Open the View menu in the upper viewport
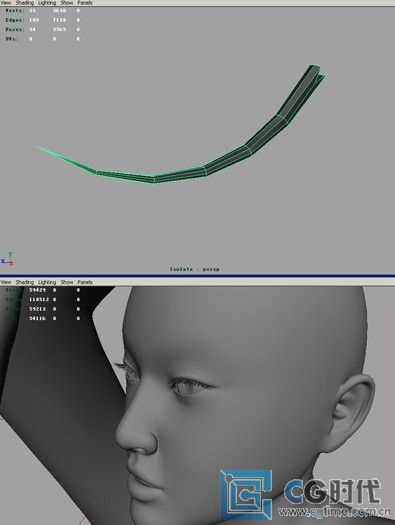Image resolution: width=395 pixels, height=525 pixels. 6,2
